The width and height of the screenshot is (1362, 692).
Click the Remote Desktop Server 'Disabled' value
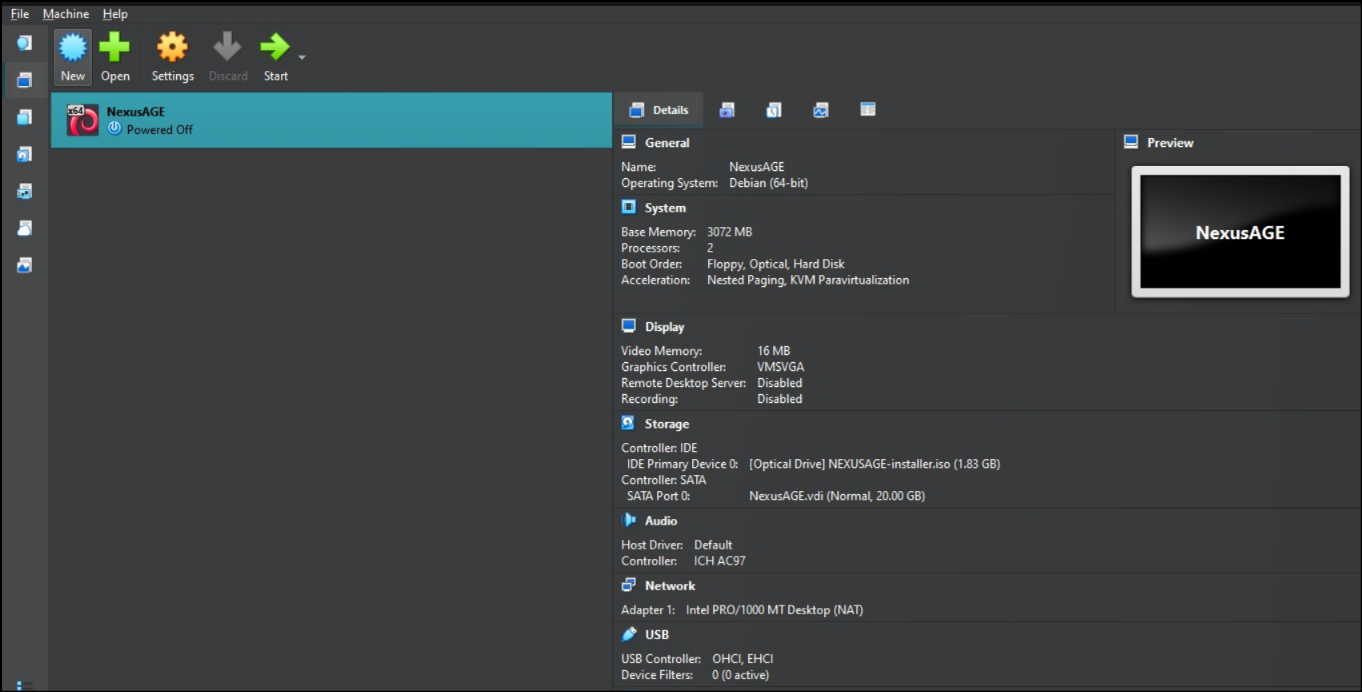click(780, 383)
